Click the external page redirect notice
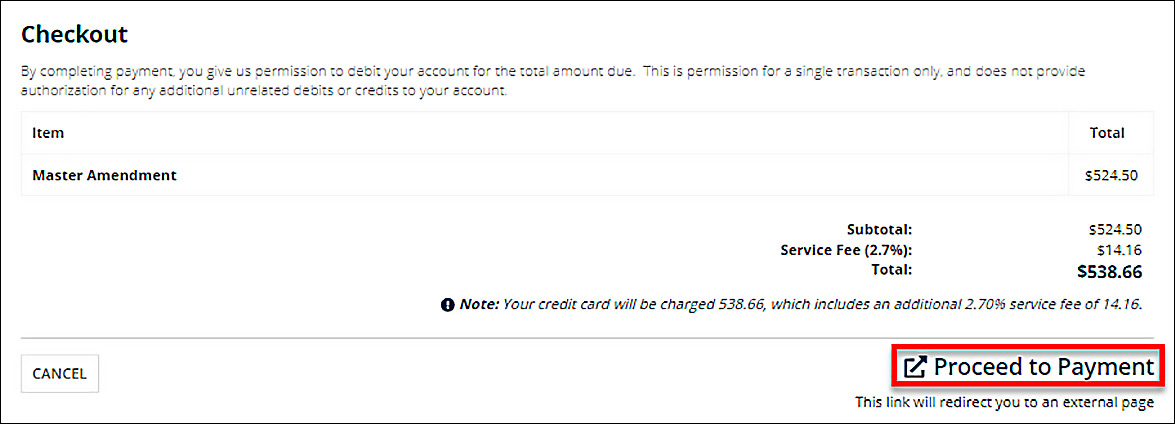Screen dimensions: 1175x424 [1004, 402]
